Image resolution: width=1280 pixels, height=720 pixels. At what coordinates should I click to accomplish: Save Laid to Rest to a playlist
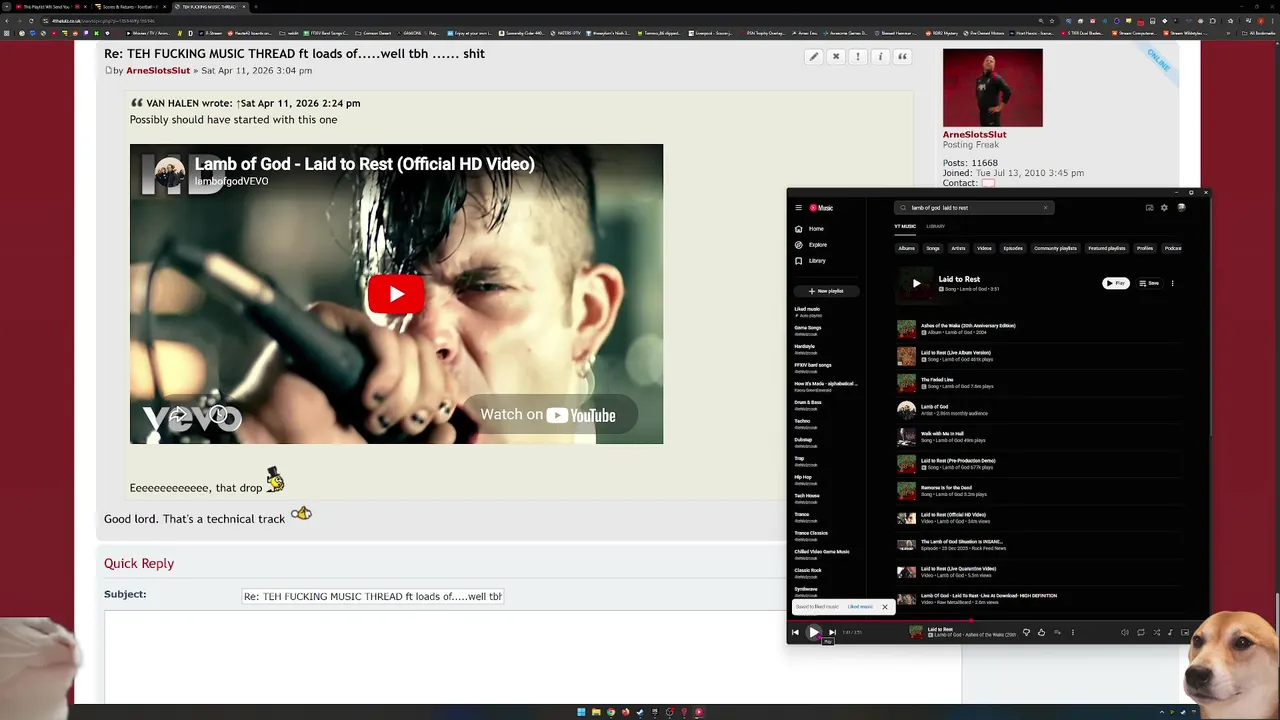pyautogui.click(x=1149, y=283)
